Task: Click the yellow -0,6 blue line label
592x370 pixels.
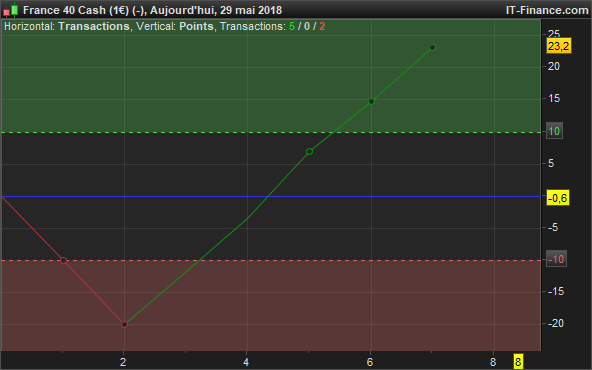Action: 558,198
